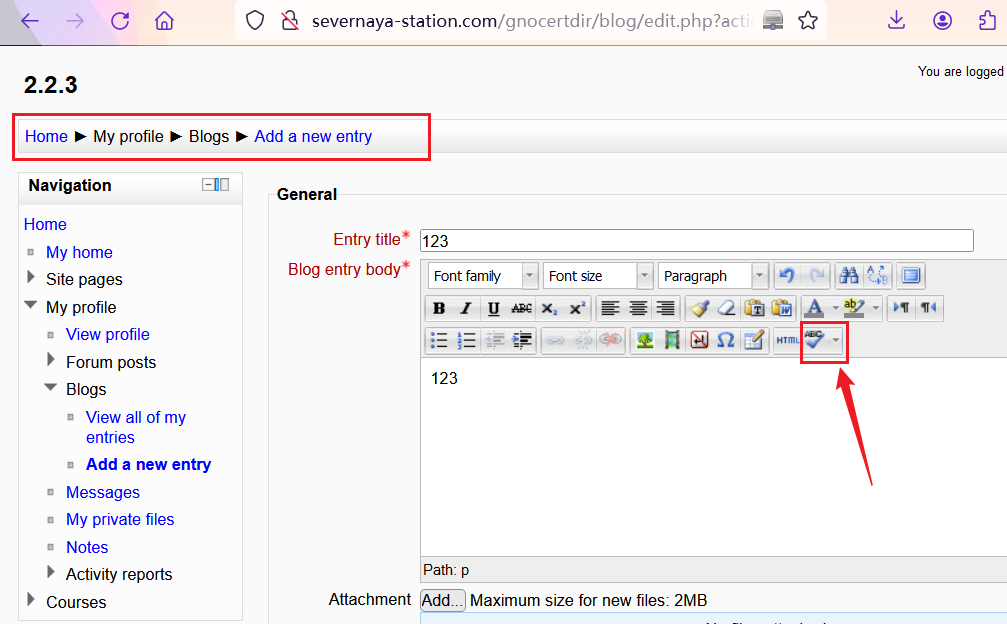Image resolution: width=1007 pixels, height=624 pixels.
Task: Open the View profile link
Action: (x=107, y=334)
